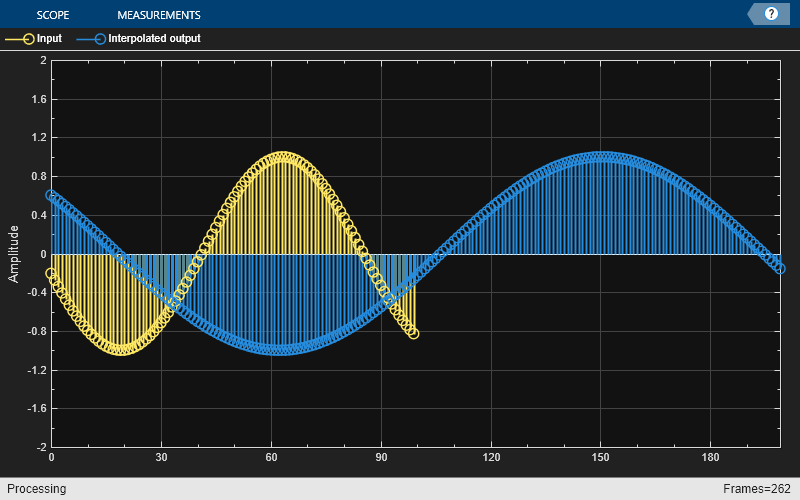Switch to the MEASUREMENTS tab
800x500 pixels.
tap(158, 15)
